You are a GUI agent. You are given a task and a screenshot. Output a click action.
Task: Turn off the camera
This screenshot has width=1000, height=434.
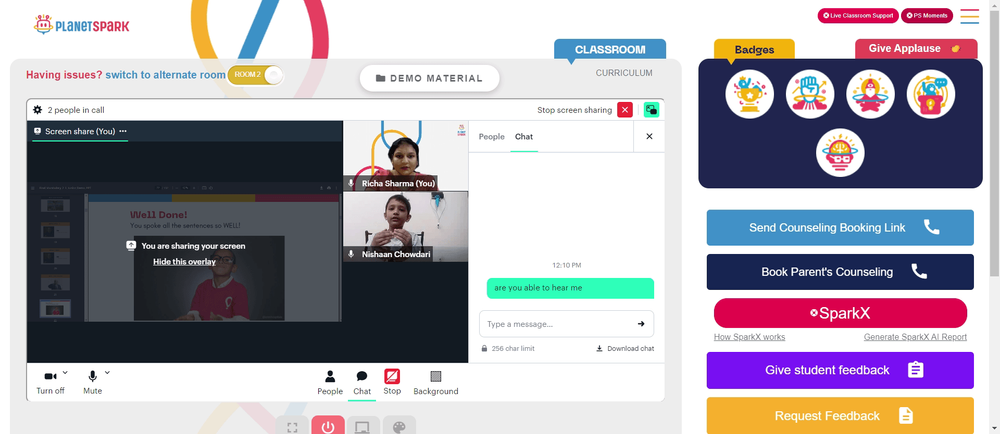point(50,382)
